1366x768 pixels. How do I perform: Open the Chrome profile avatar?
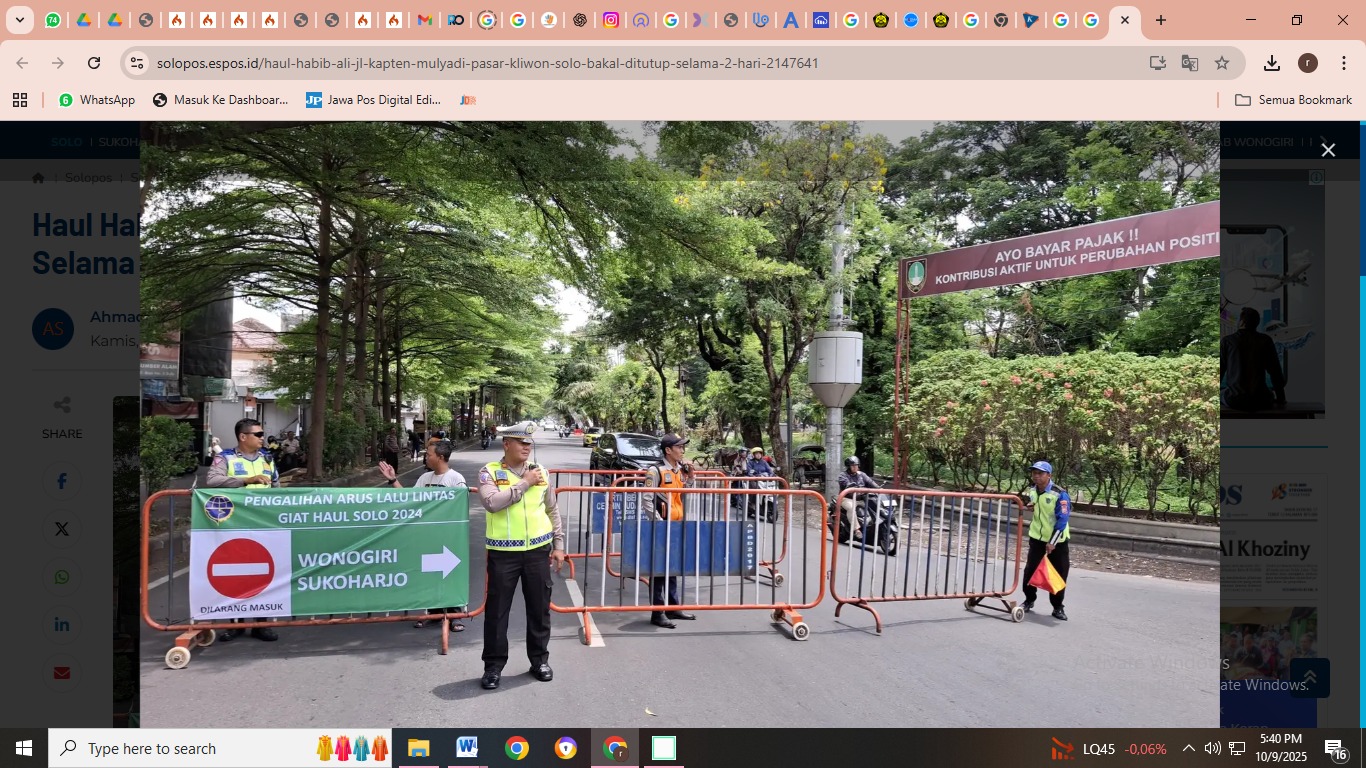click(x=1308, y=63)
